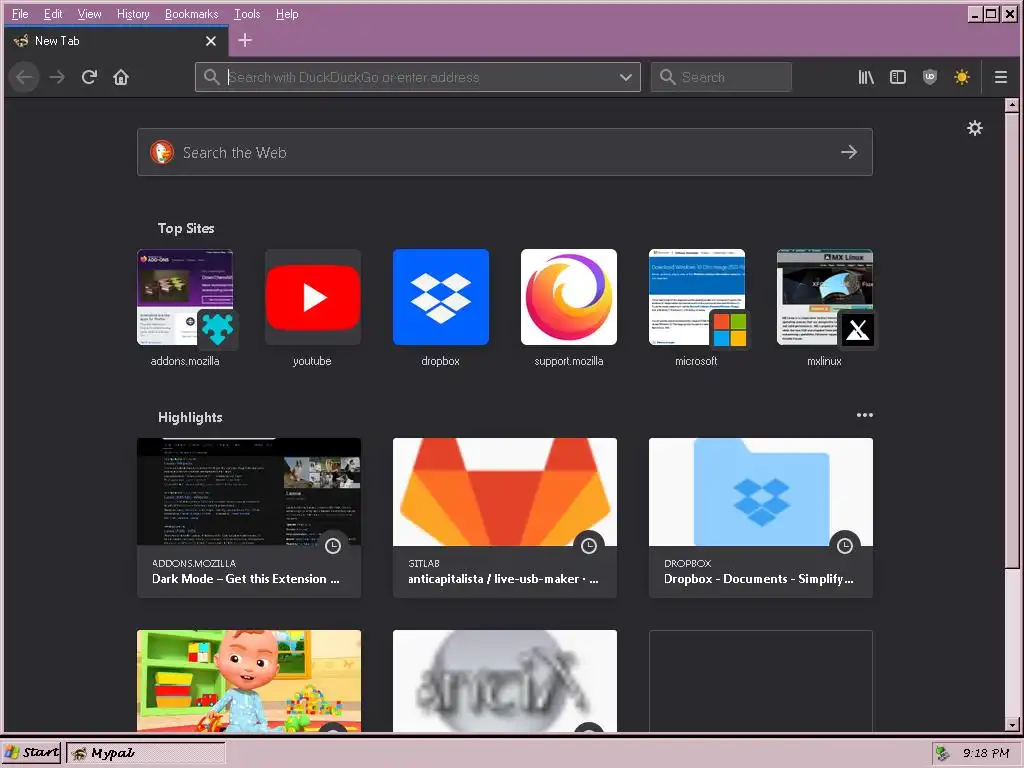The image size is (1024, 768).
Task: Click the 9:18 PM clock
Action: click(985, 753)
